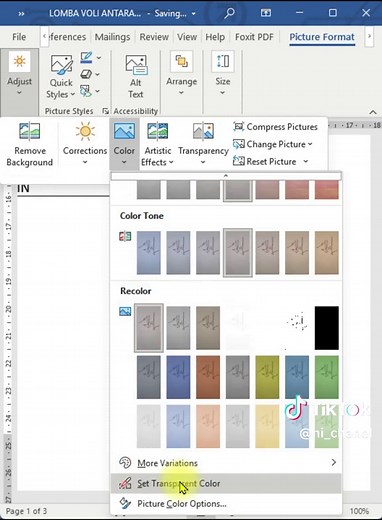The width and height of the screenshot is (382, 520).
Task: Apply light orange recolor swatch
Action: (x=208, y=426)
